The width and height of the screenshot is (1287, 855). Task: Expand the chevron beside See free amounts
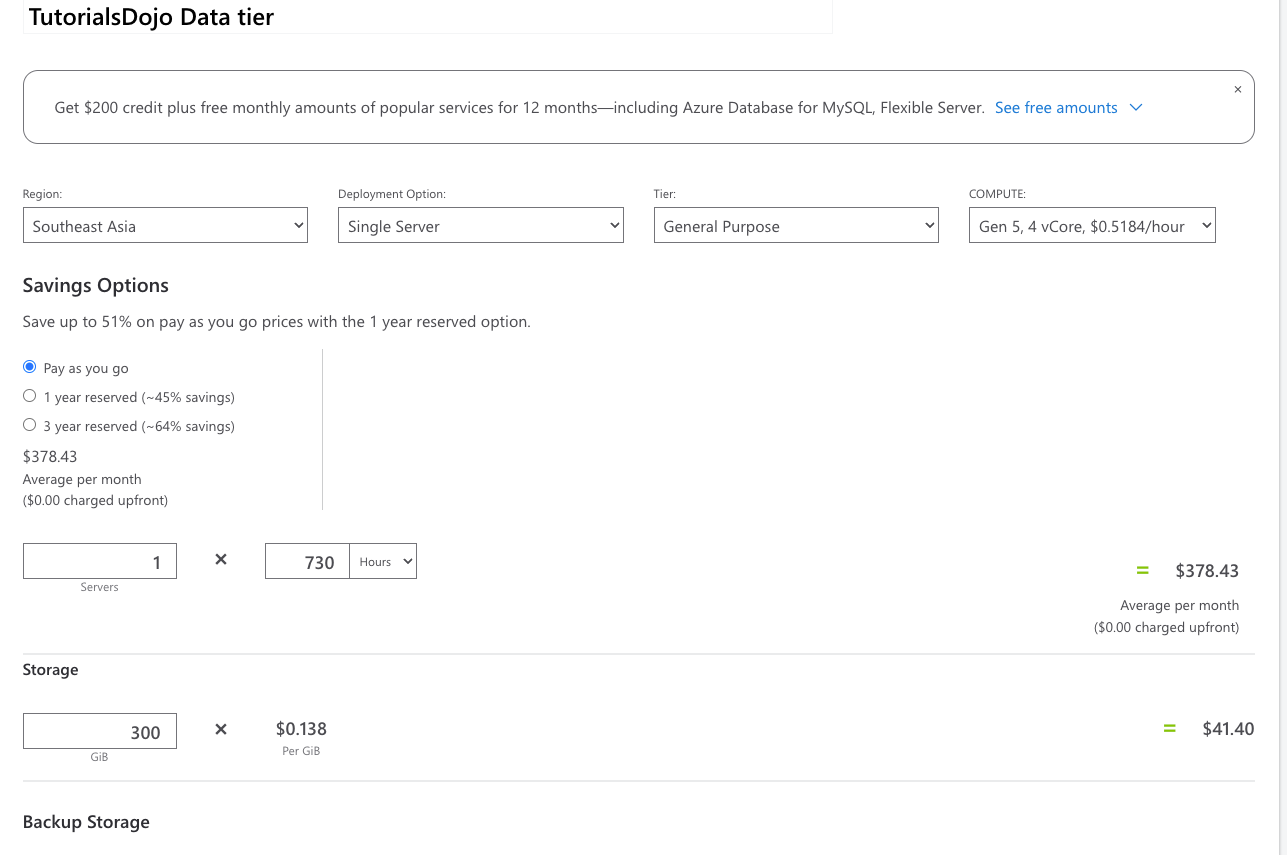pyautogui.click(x=1136, y=108)
